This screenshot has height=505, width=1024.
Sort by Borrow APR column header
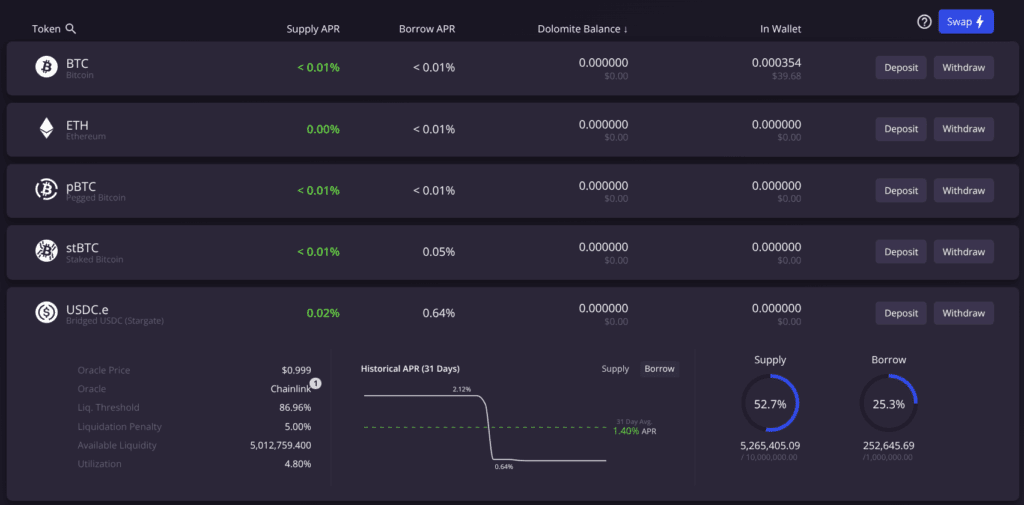click(x=426, y=29)
